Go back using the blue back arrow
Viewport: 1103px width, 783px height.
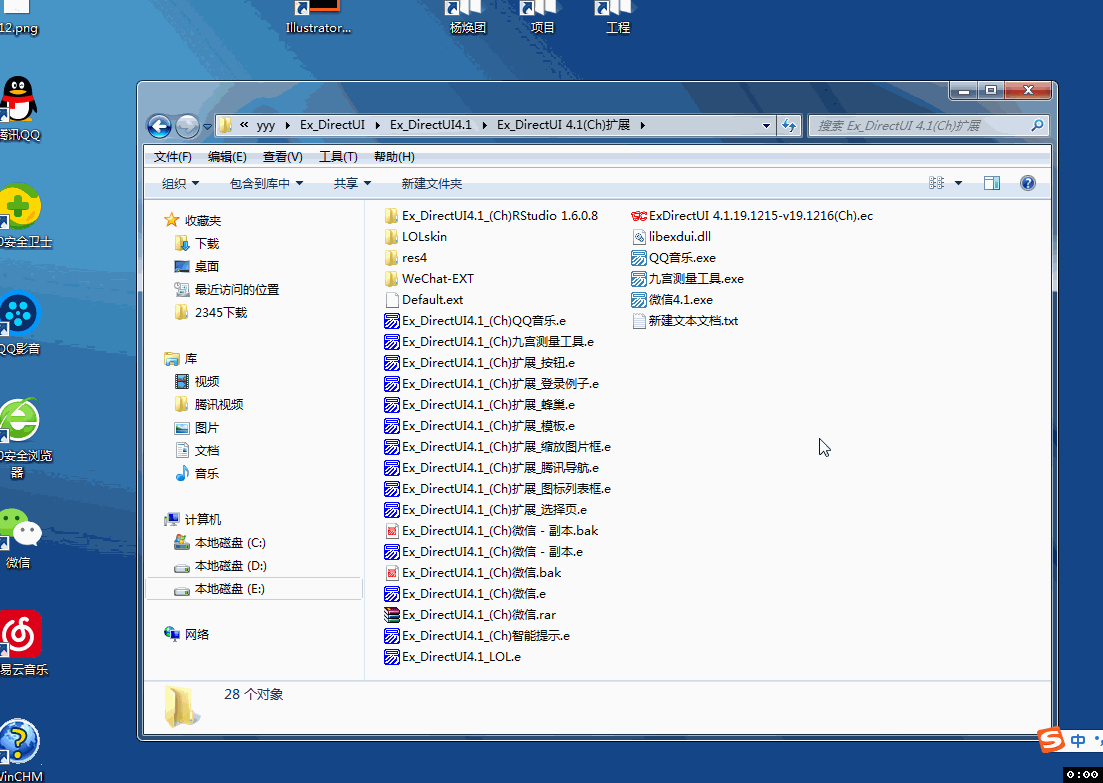click(160, 126)
